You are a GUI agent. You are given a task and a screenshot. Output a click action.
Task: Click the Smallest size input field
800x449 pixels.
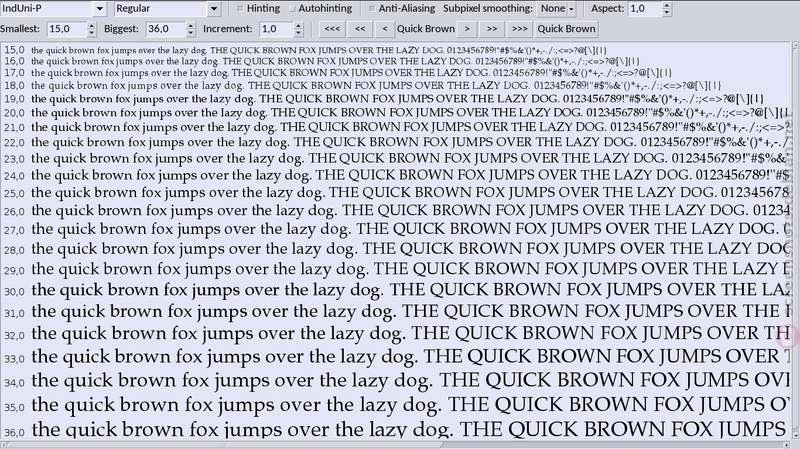pyautogui.click(x=66, y=29)
